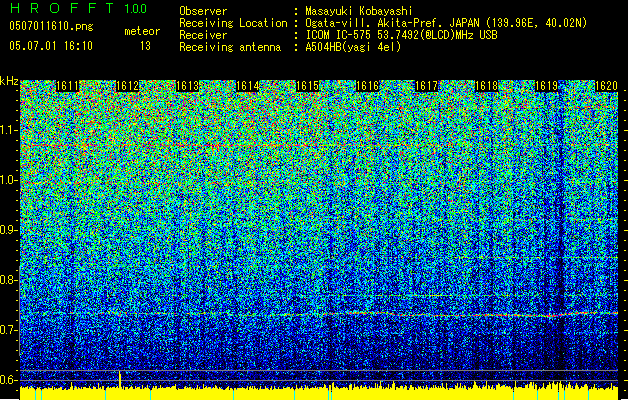629x400 pixels.
Task: Click the 0.6 frequency axis label
Action: (9, 380)
